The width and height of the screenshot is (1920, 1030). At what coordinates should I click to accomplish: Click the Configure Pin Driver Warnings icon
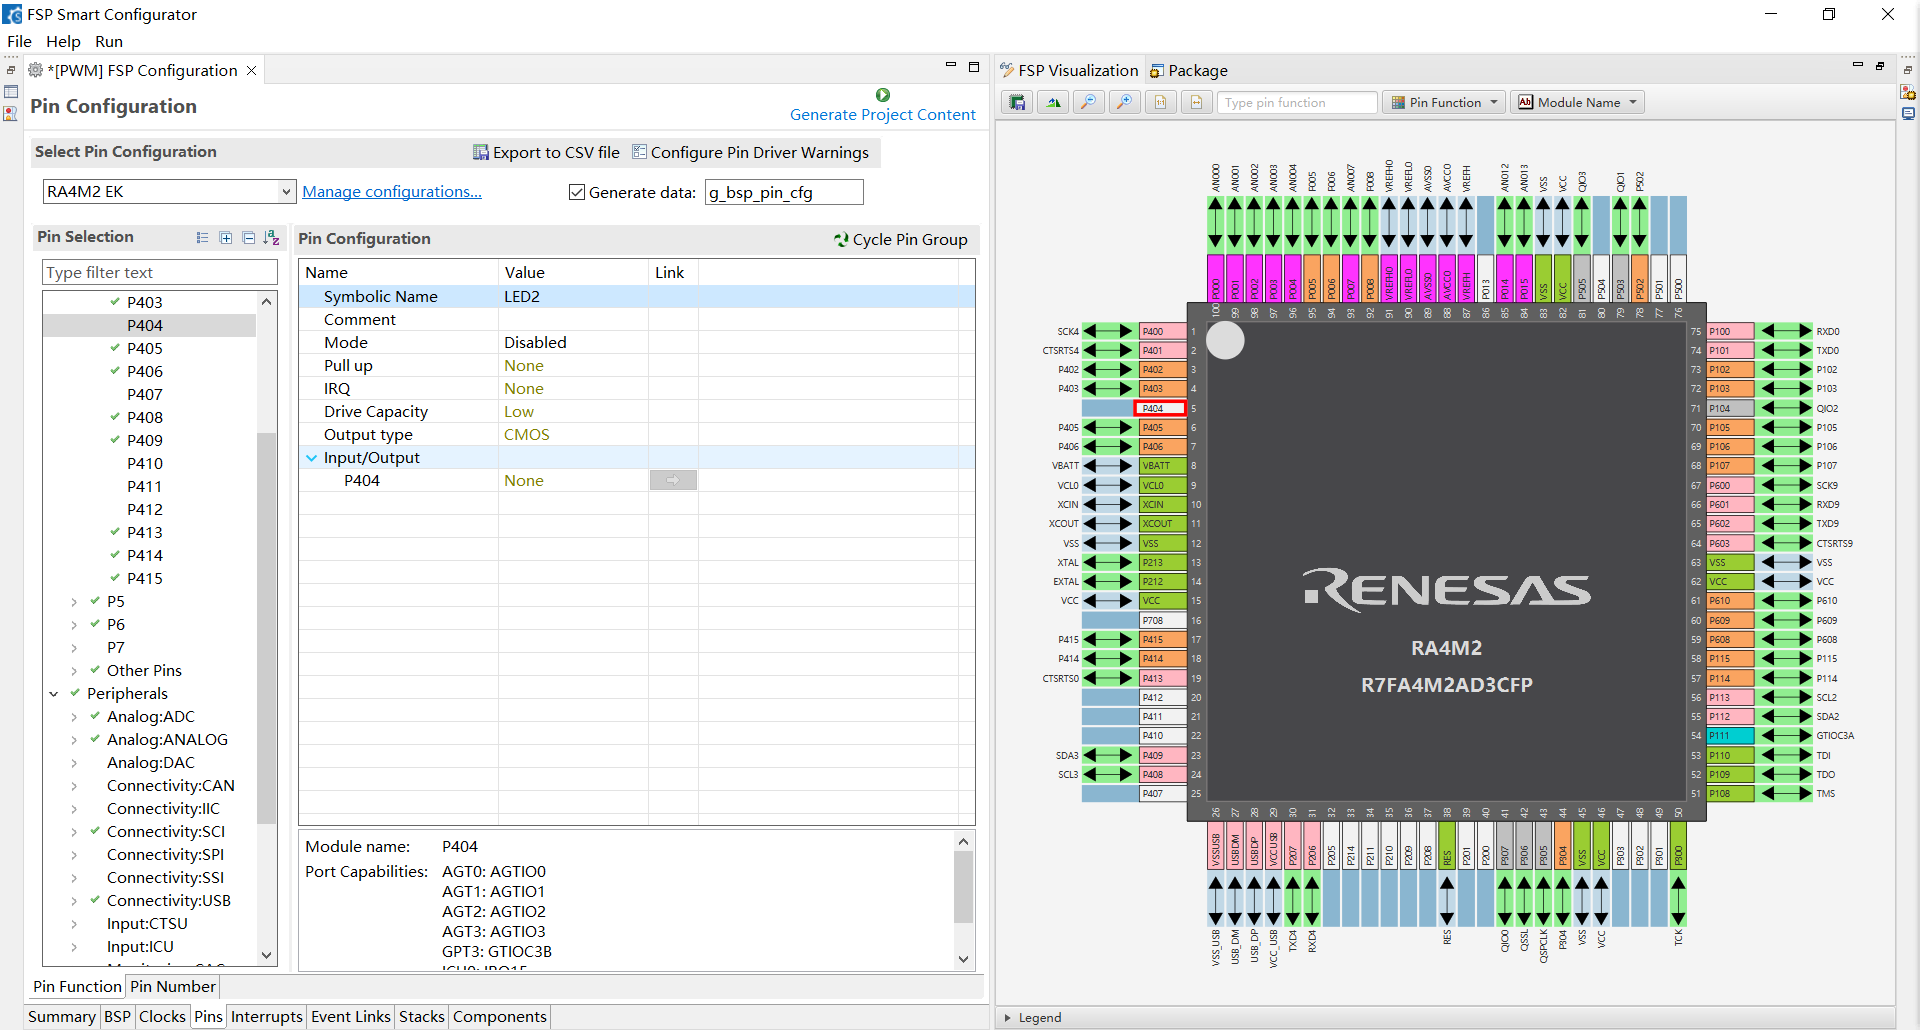639,152
